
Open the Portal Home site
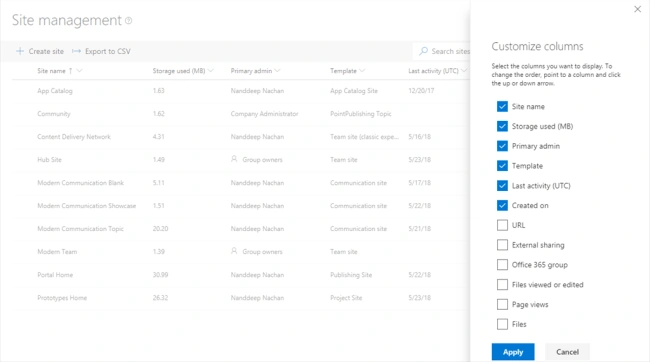(55, 275)
